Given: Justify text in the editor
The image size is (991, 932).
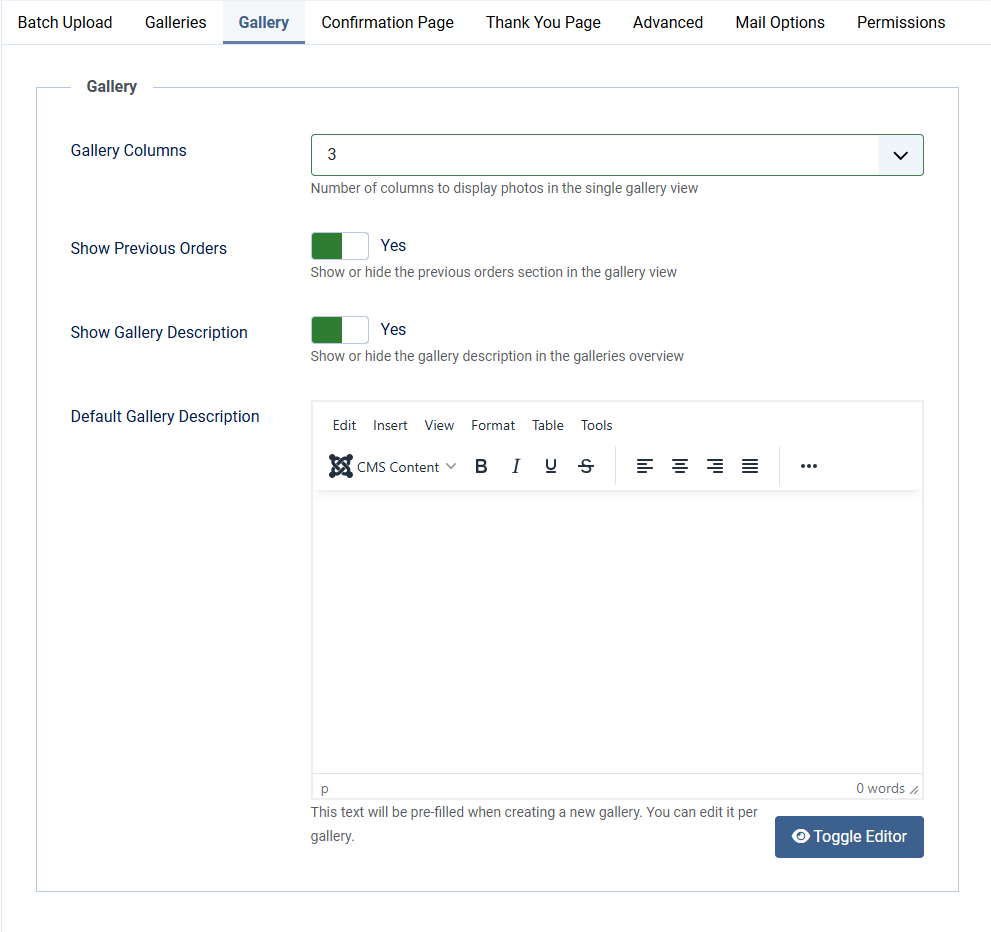Looking at the screenshot, I should [x=750, y=466].
